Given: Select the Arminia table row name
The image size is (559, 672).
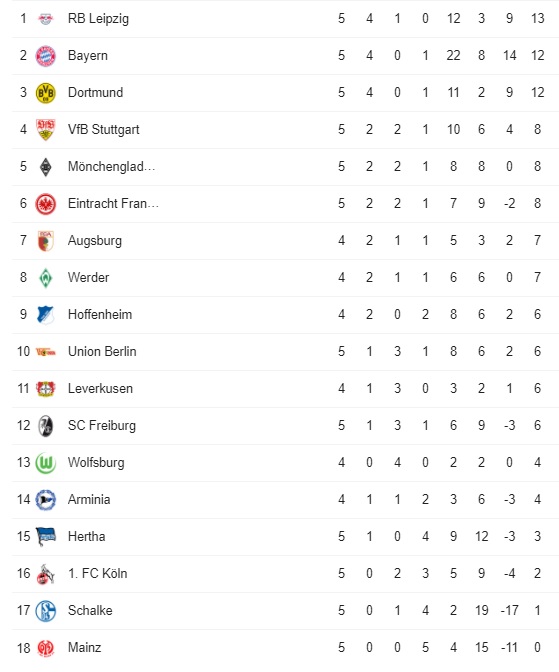Looking at the screenshot, I should (x=89, y=500).
